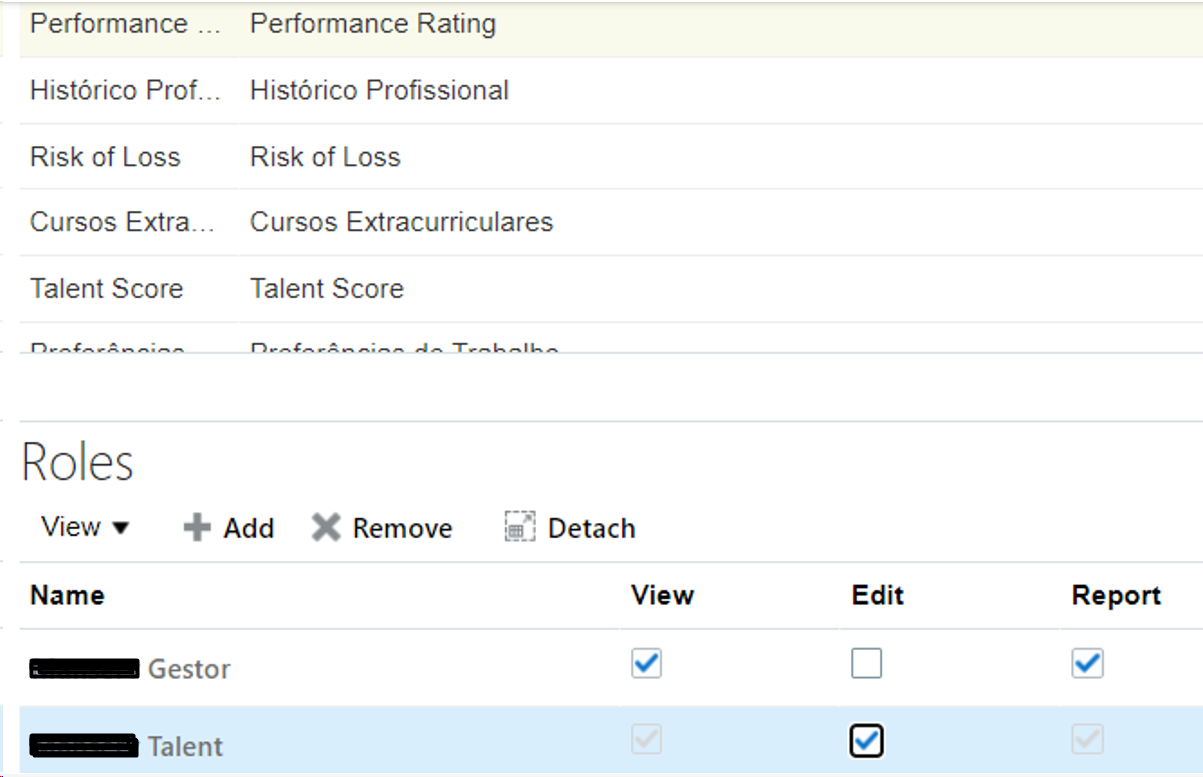The width and height of the screenshot is (1203, 777).
Task: Uncheck the Report box for Gestor
Action: (x=1088, y=664)
